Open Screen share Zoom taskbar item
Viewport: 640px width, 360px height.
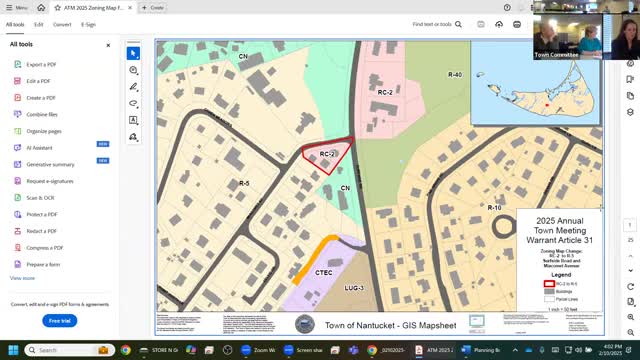point(303,350)
